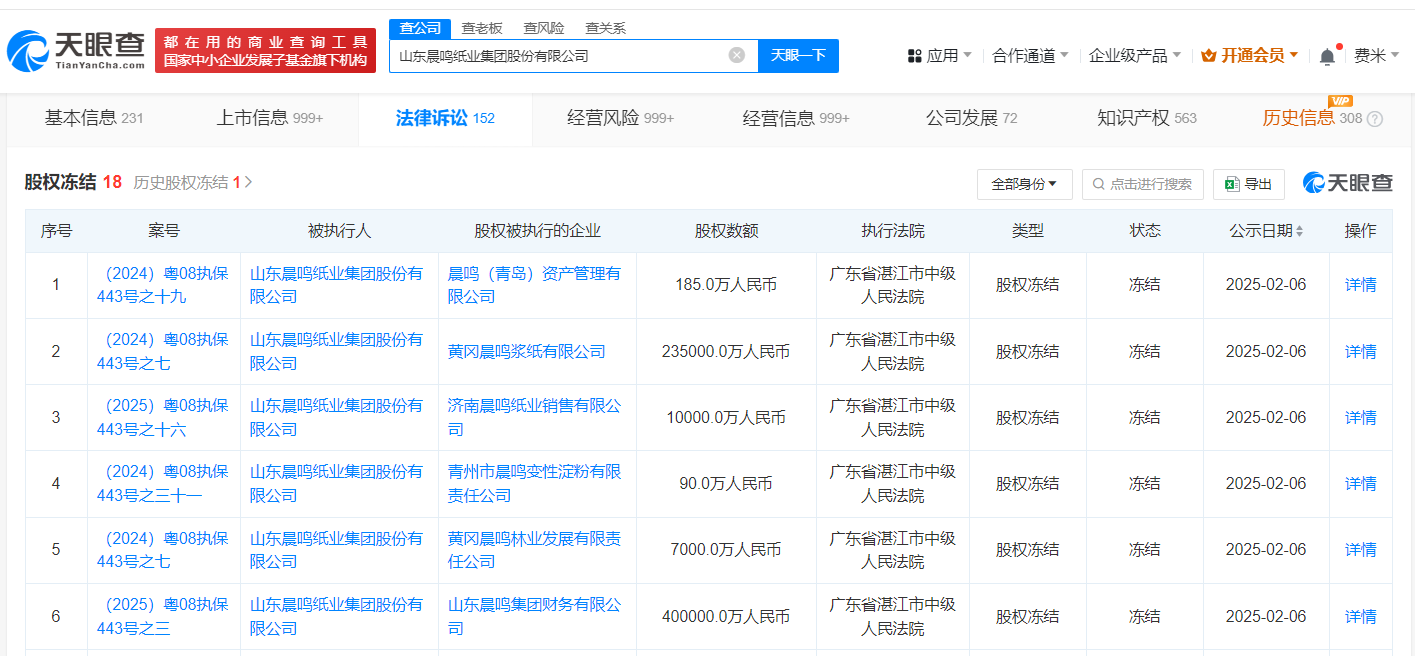1415x656 pixels.
Task: Switch to 上市信息 tab
Action: pos(270,118)
